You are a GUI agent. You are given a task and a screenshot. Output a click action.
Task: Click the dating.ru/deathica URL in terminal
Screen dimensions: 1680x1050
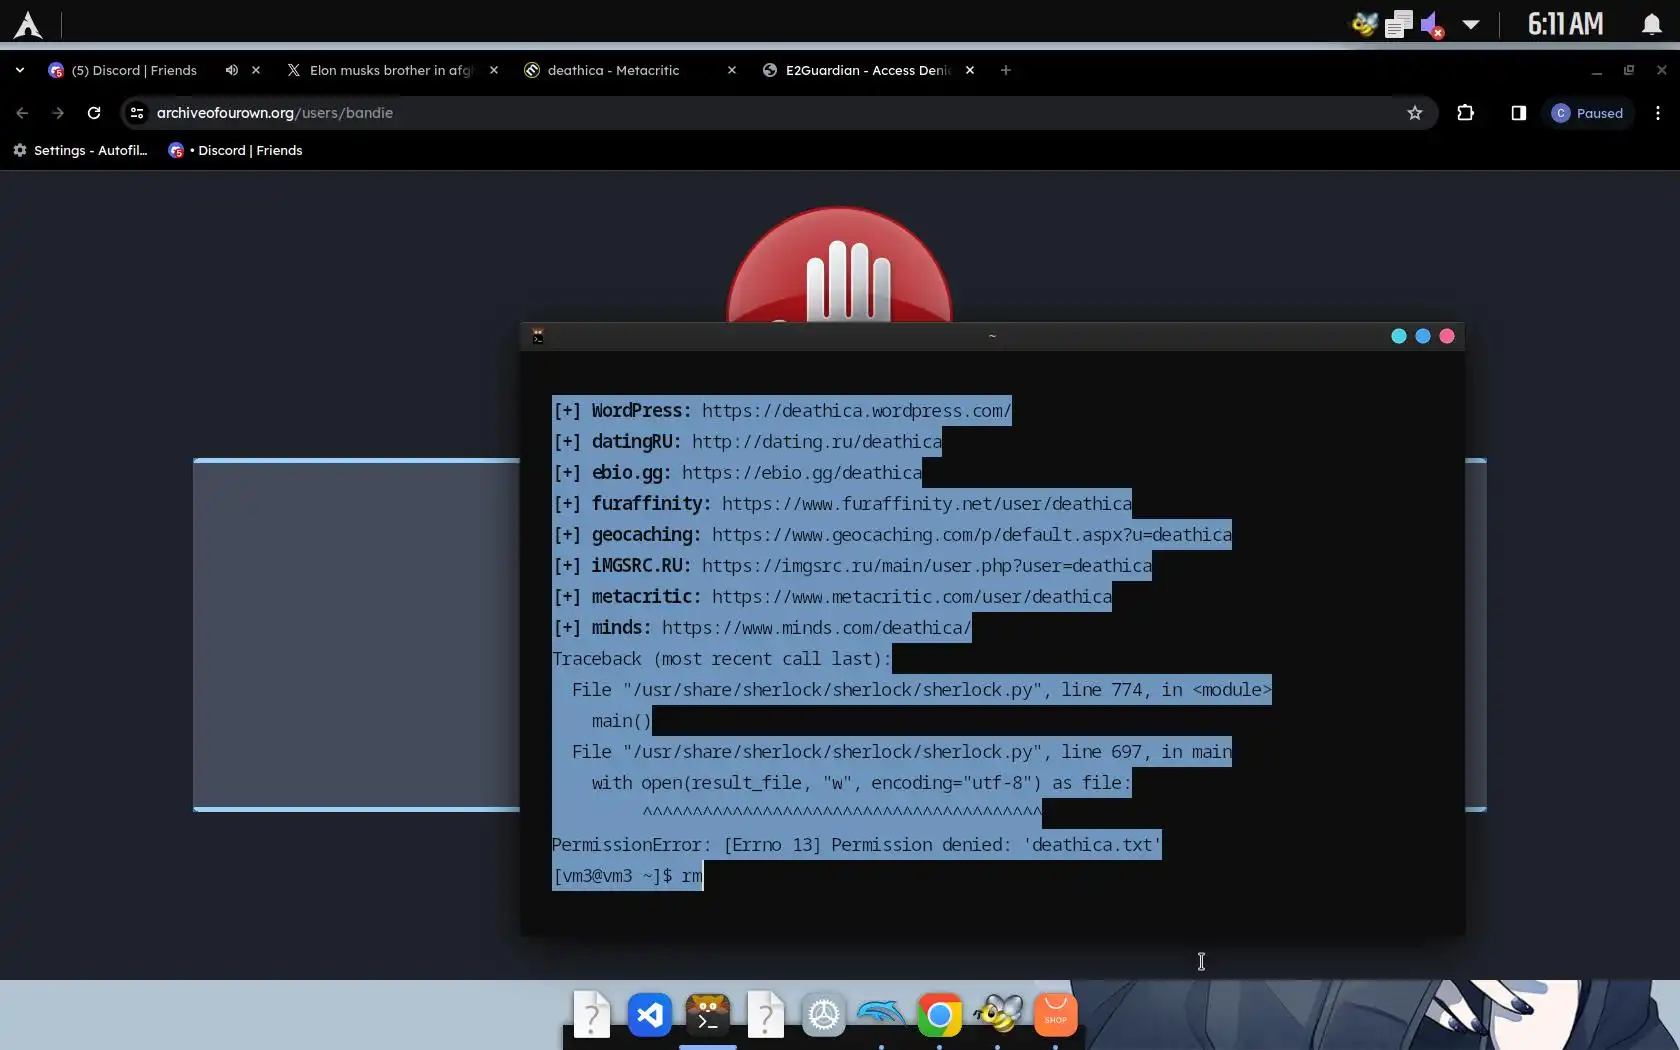[816, 442]
